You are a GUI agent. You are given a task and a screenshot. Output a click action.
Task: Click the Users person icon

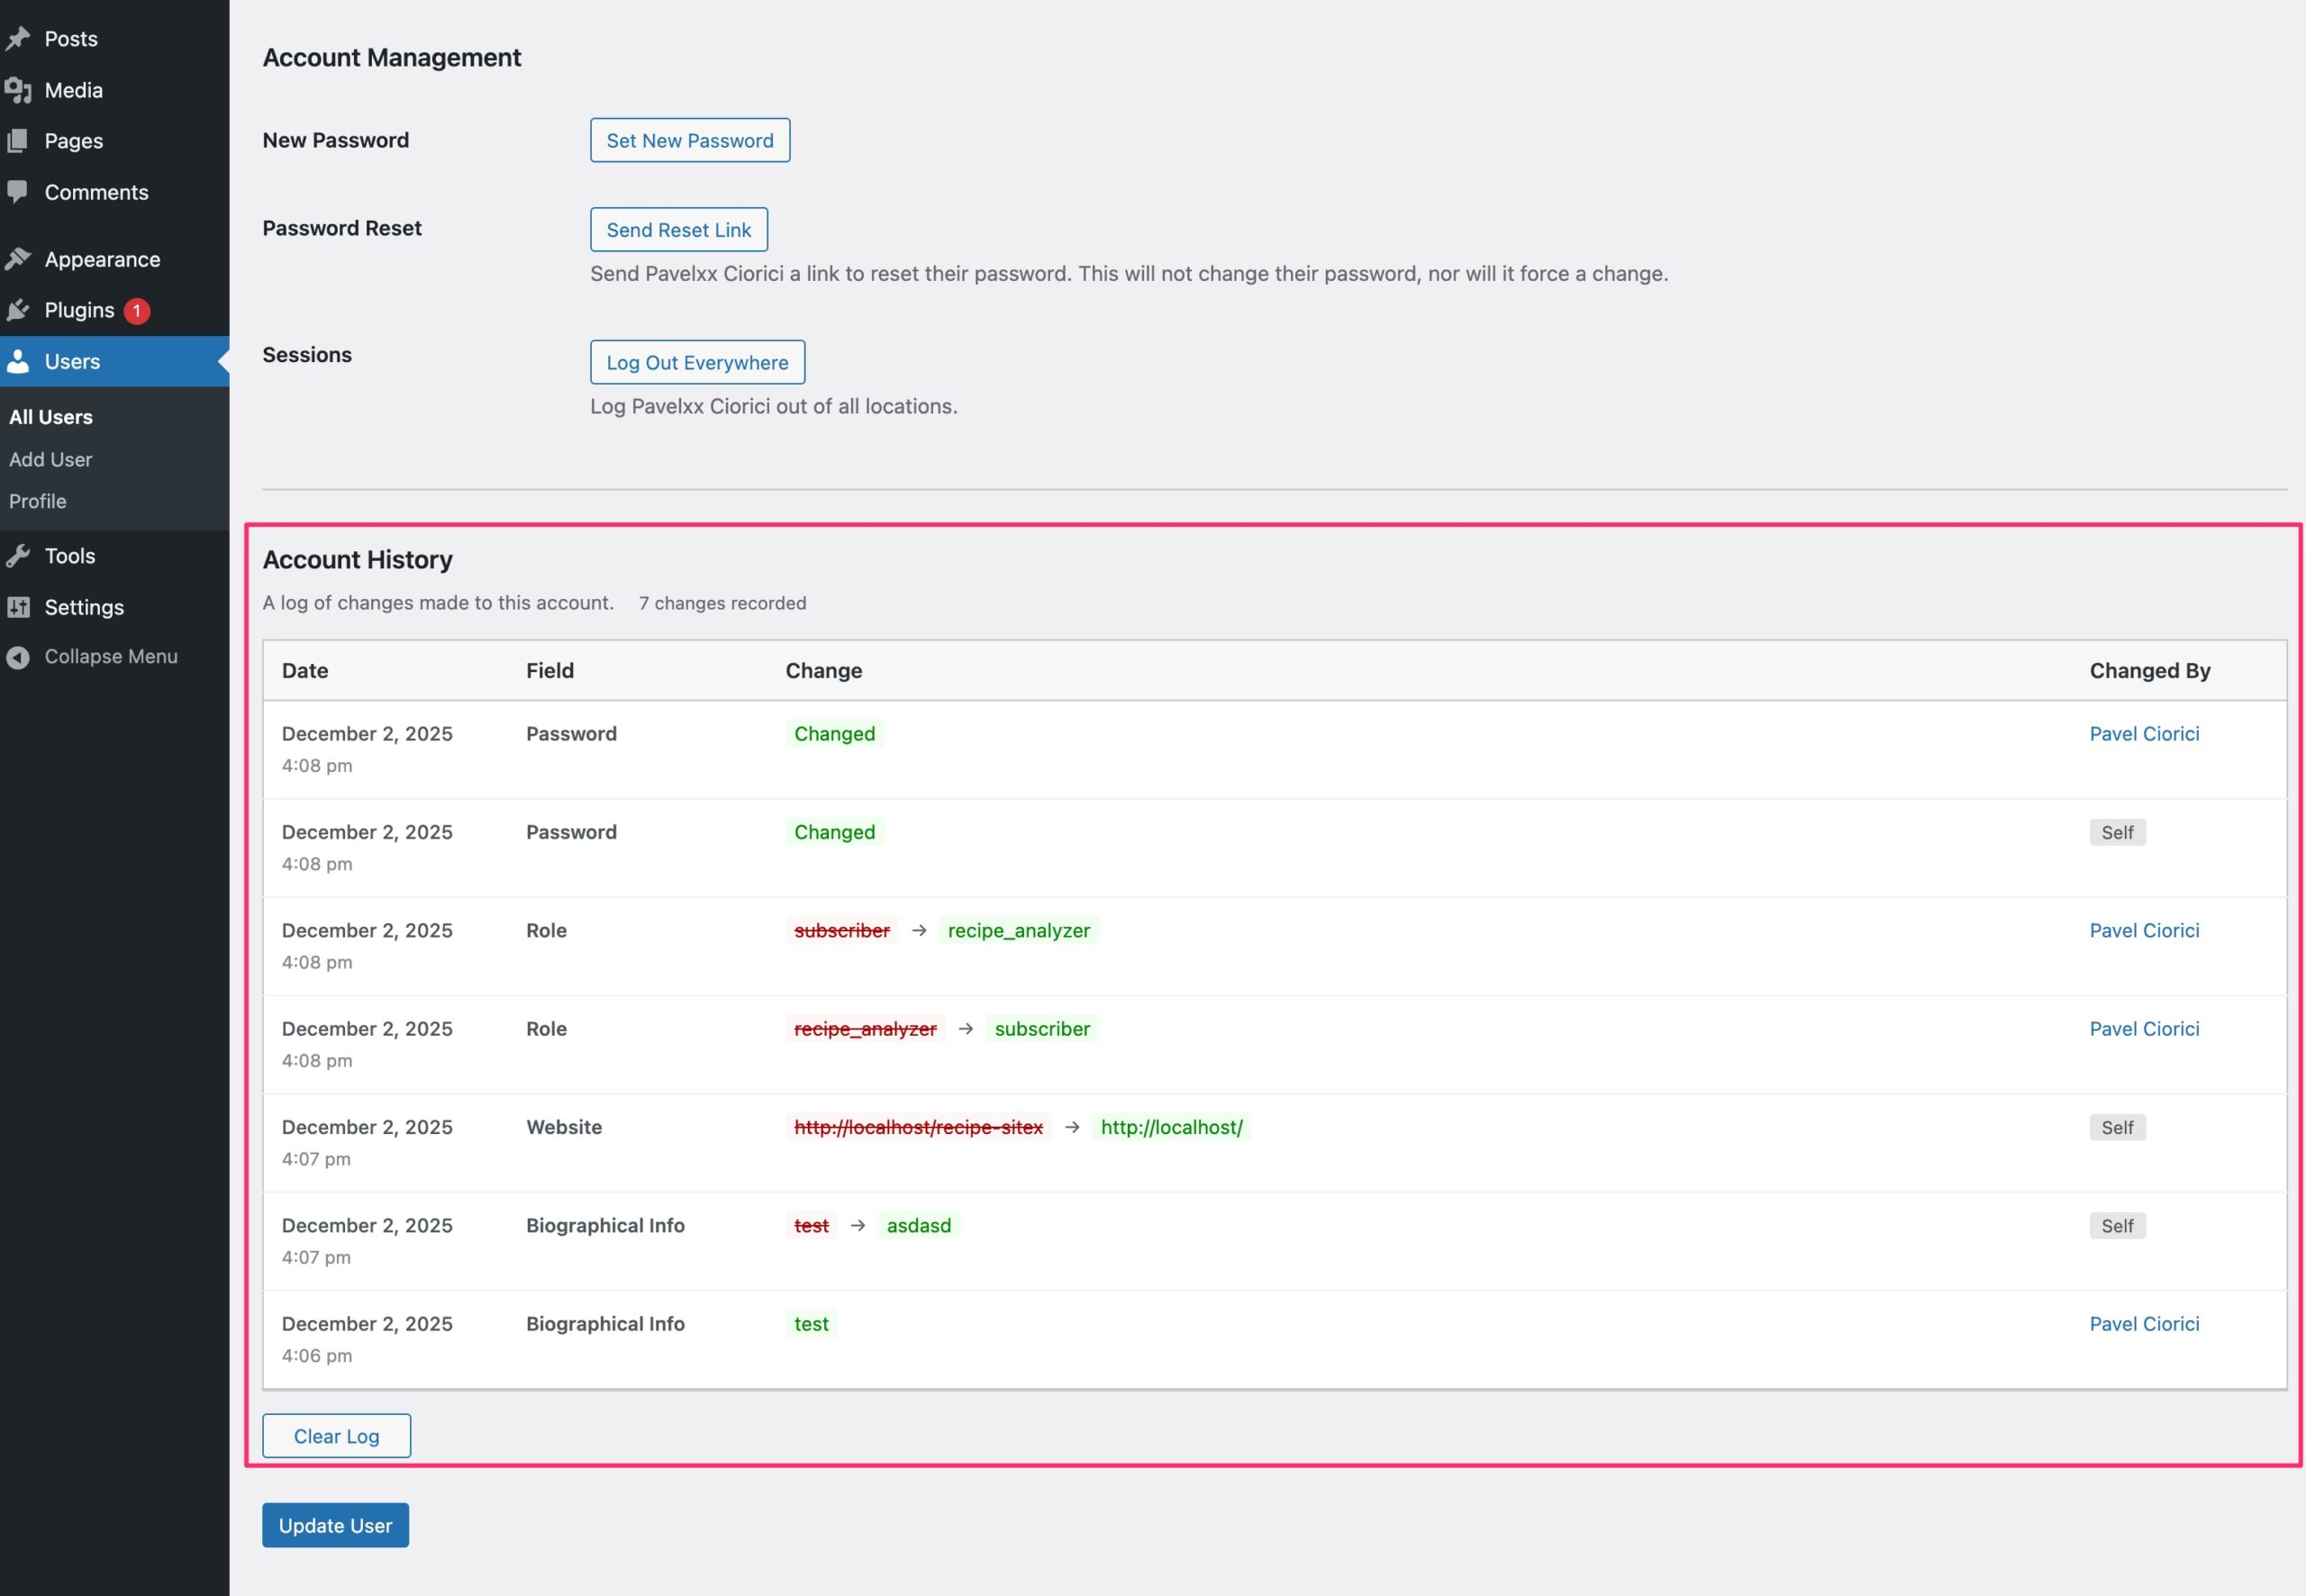pyautogui.click(x=18, y=362)
